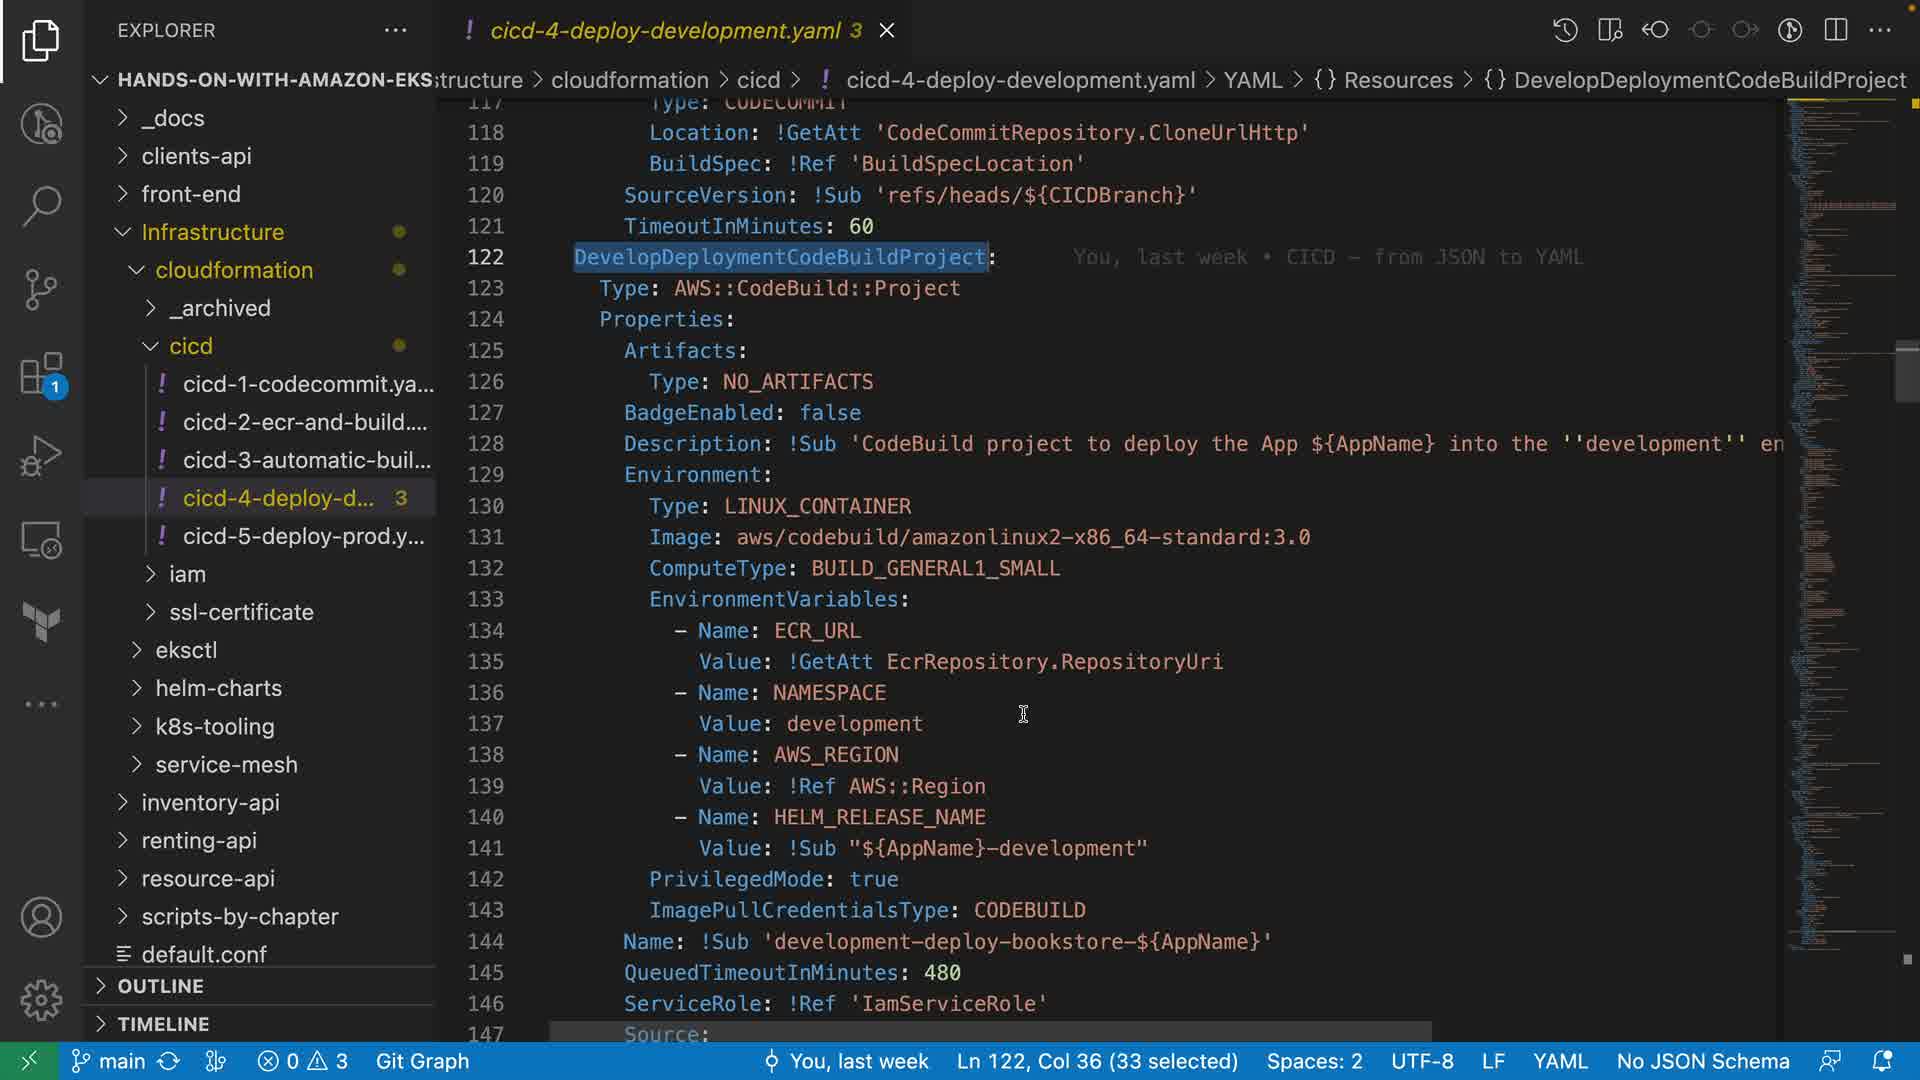Open Run and Debug view
The height and width of the screenshot is (1080, 1920).
coord(41,457)
